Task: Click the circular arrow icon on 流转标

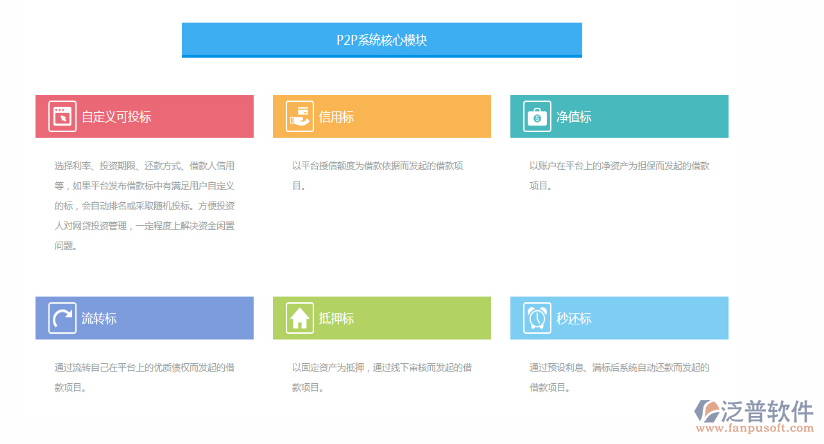Action: click(x=62, y=318)
